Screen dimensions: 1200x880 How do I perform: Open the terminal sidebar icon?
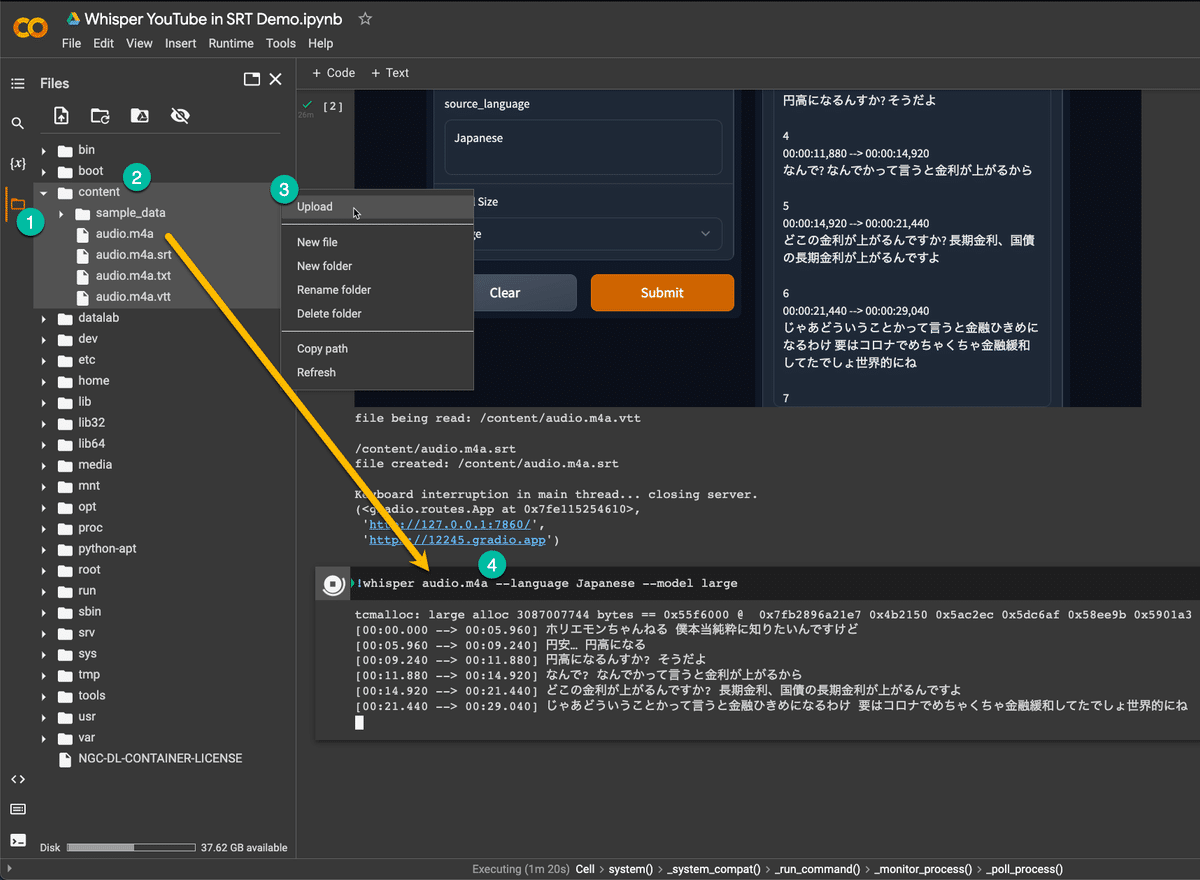pos(17,840)
